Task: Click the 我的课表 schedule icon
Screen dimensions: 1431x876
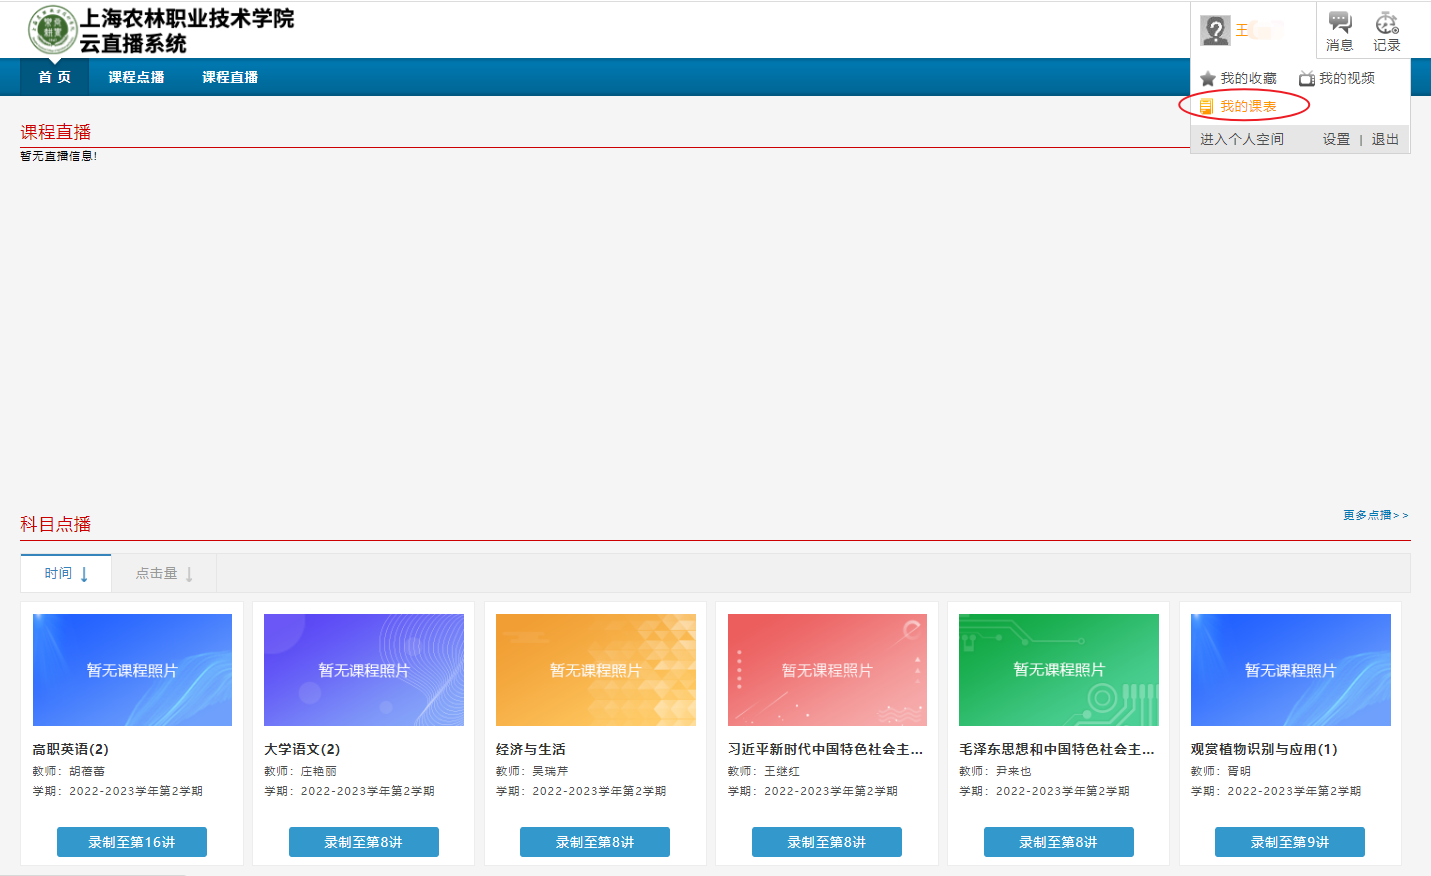Action: (x=1207, y=106)
